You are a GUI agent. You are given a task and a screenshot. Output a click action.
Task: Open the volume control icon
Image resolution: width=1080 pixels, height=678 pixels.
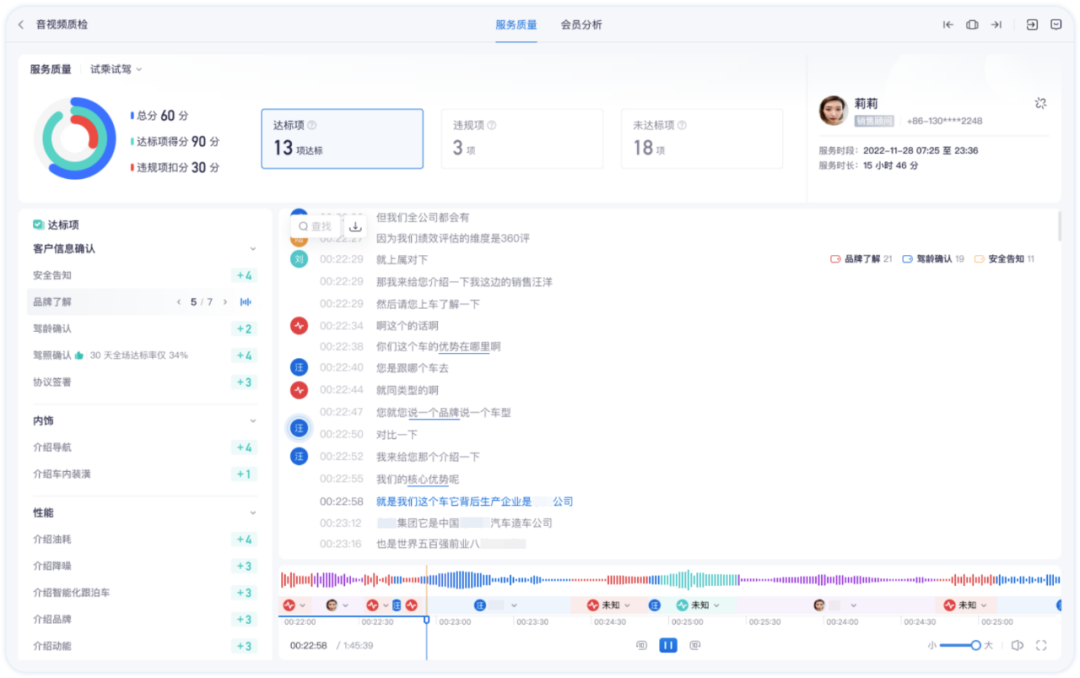pos(1019,645)
